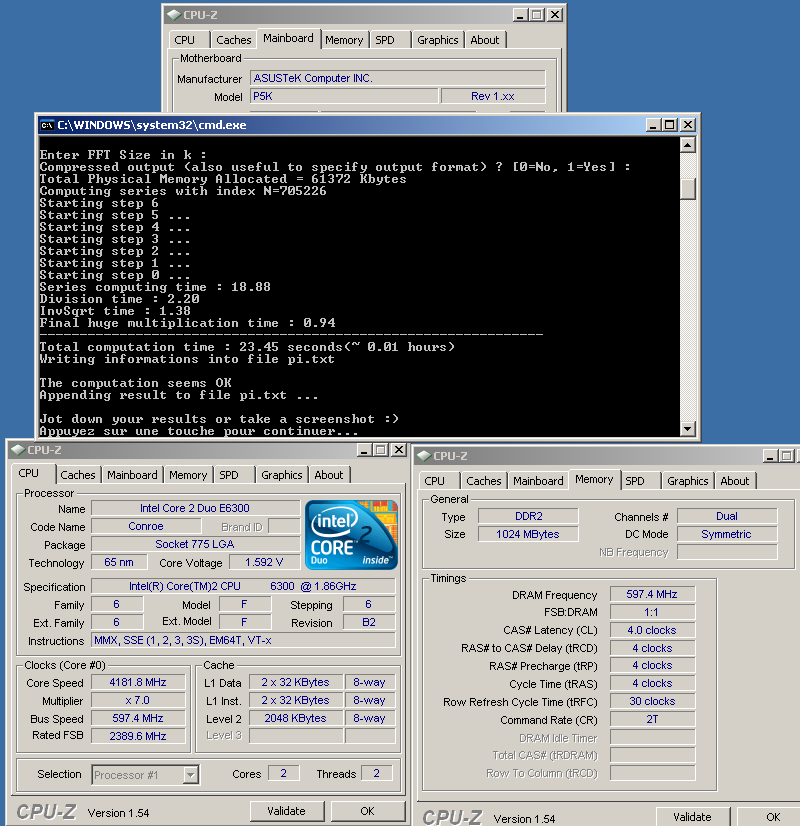This screenshot has width=800, height=826.
Task: Click the Package value Socket 775 LGA
Action: coord(195,544)
